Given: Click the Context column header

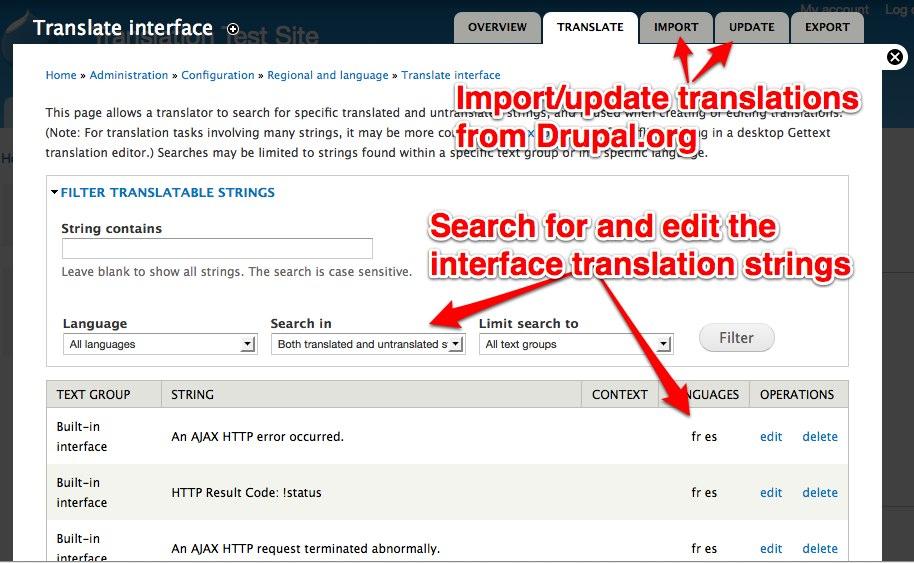Looking at the screenshot, I should click(620, 395).
